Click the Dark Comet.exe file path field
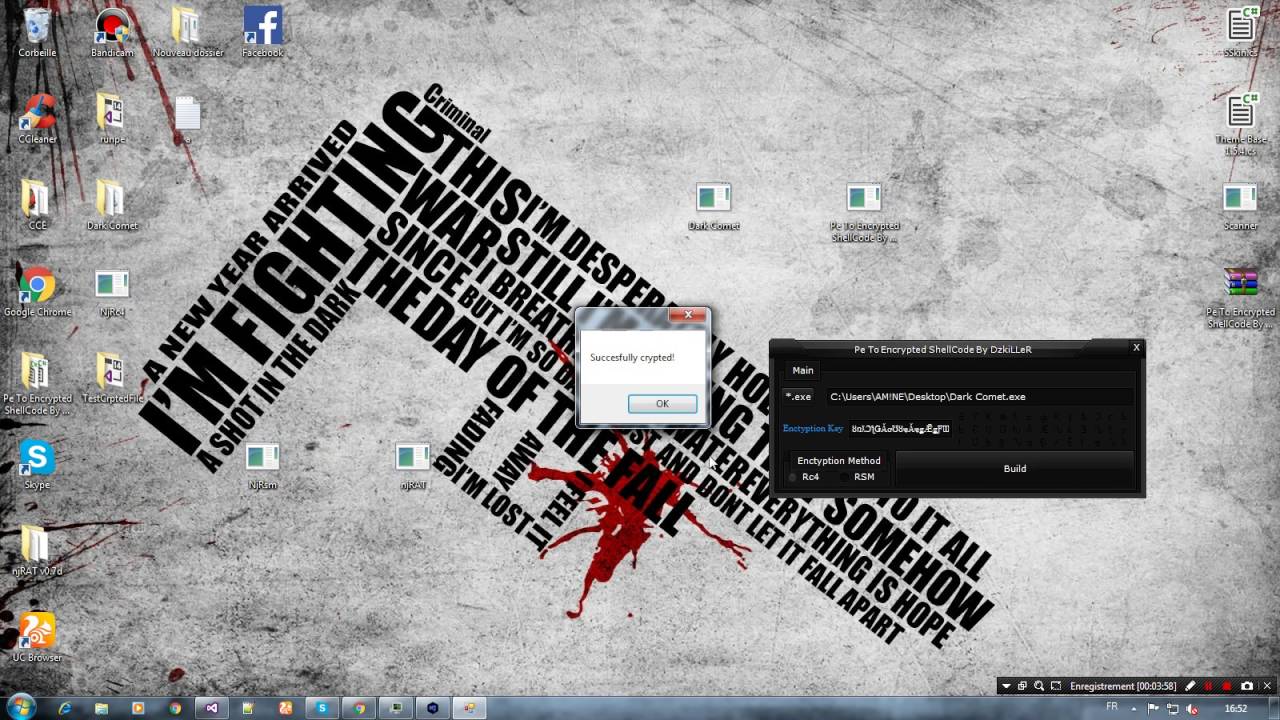1280x720 pixels. click(981, 397)
